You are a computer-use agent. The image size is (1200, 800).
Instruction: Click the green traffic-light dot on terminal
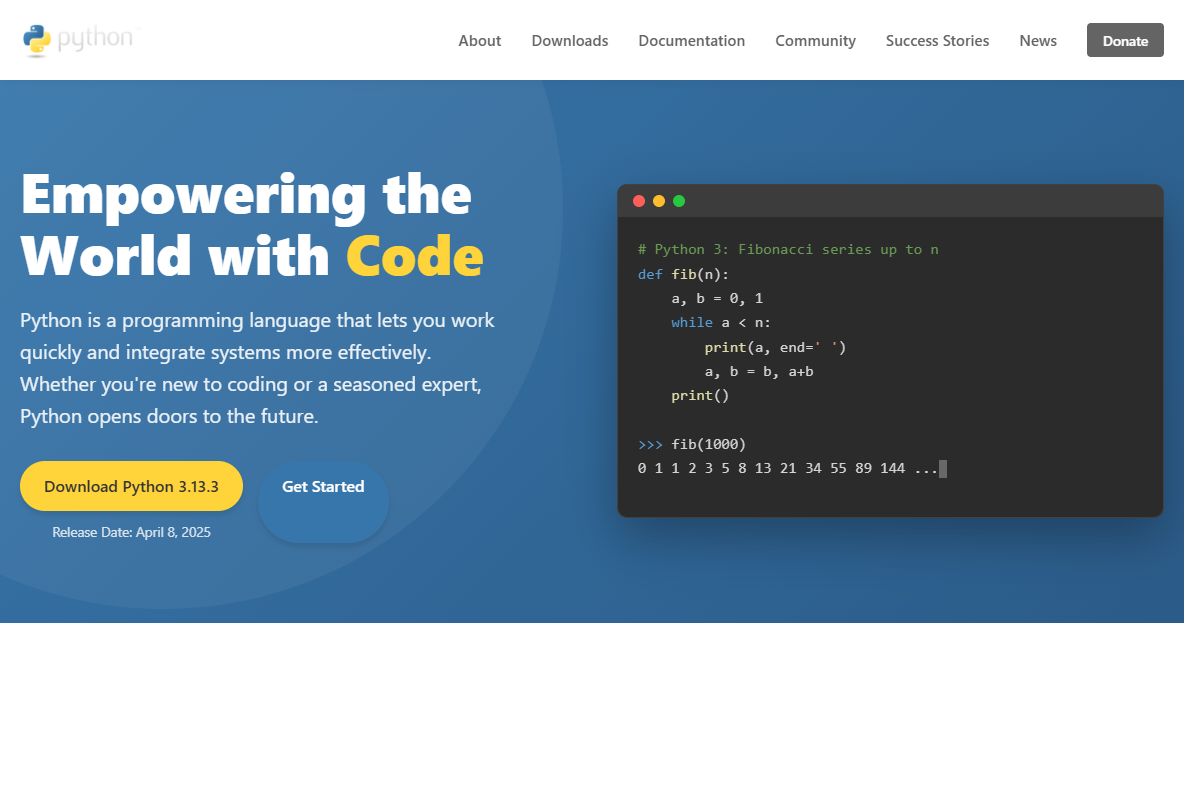(679, 200)
